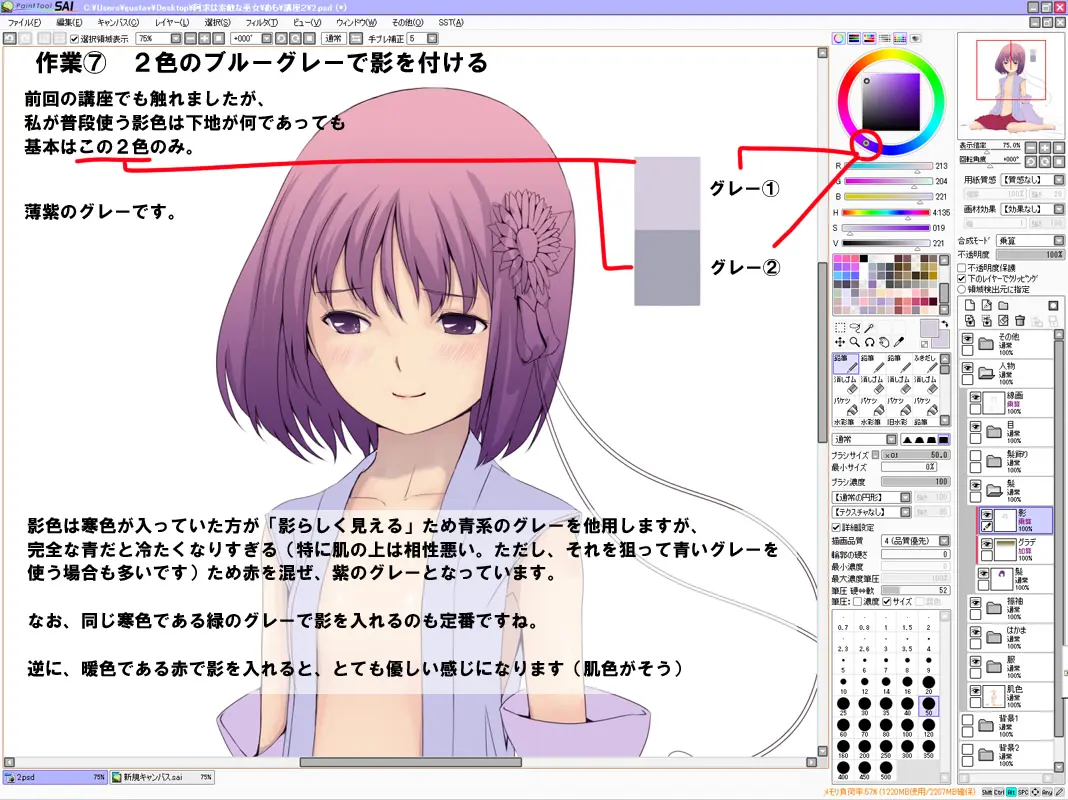Select the magic wand tool

[869, 327]
